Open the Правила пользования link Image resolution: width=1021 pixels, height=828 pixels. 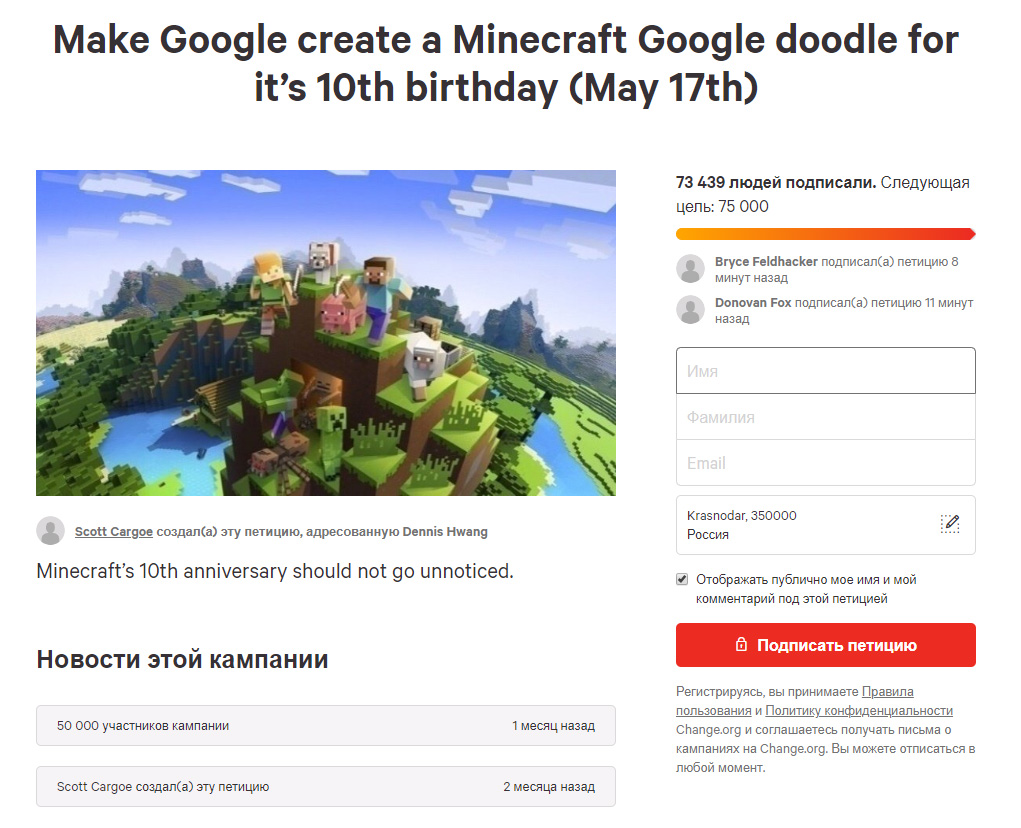click(794, 701)
